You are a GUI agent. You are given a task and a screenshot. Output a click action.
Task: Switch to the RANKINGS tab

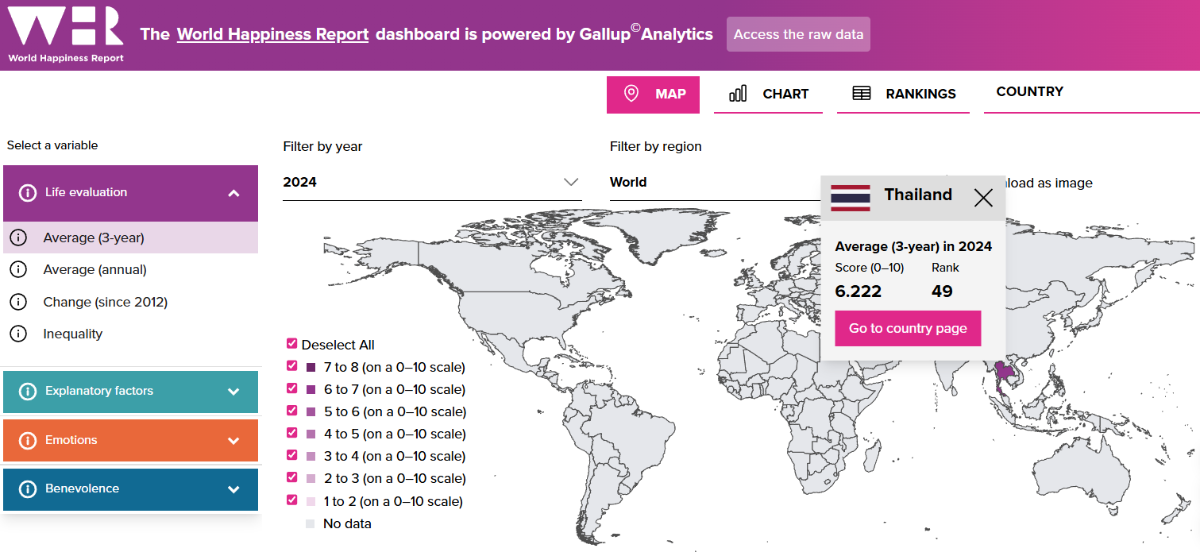click(903, 94)
